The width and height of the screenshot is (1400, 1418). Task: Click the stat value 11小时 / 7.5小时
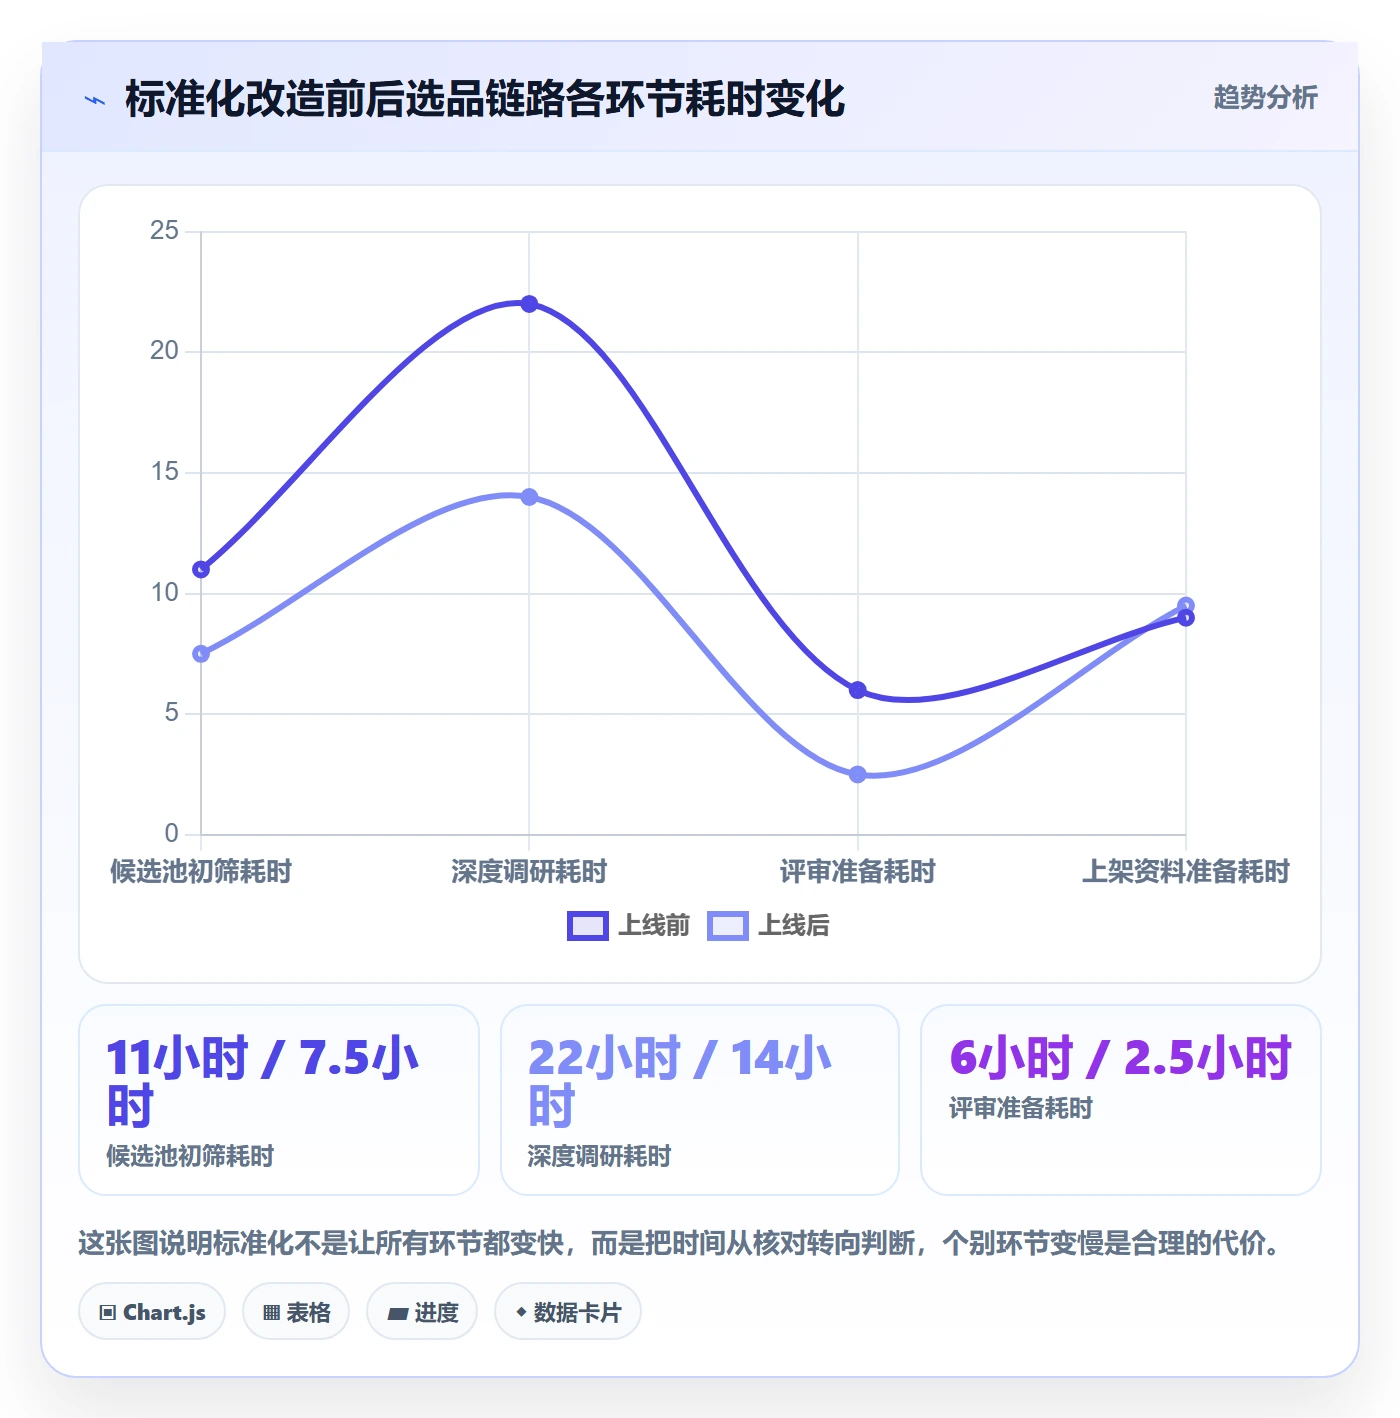tap(263, 1082)
